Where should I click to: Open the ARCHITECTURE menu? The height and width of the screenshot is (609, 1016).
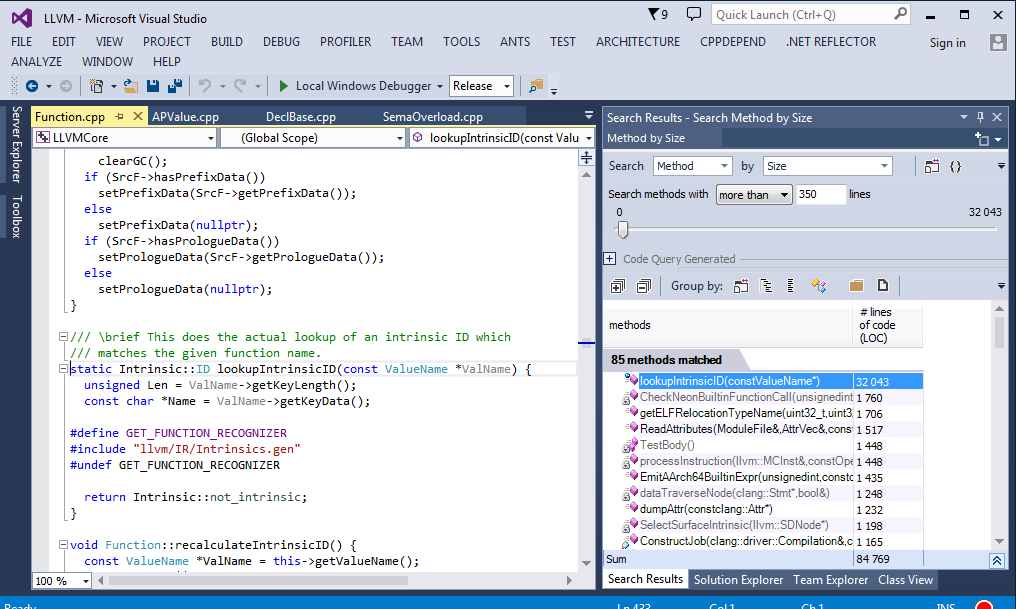tap(638, 42)
